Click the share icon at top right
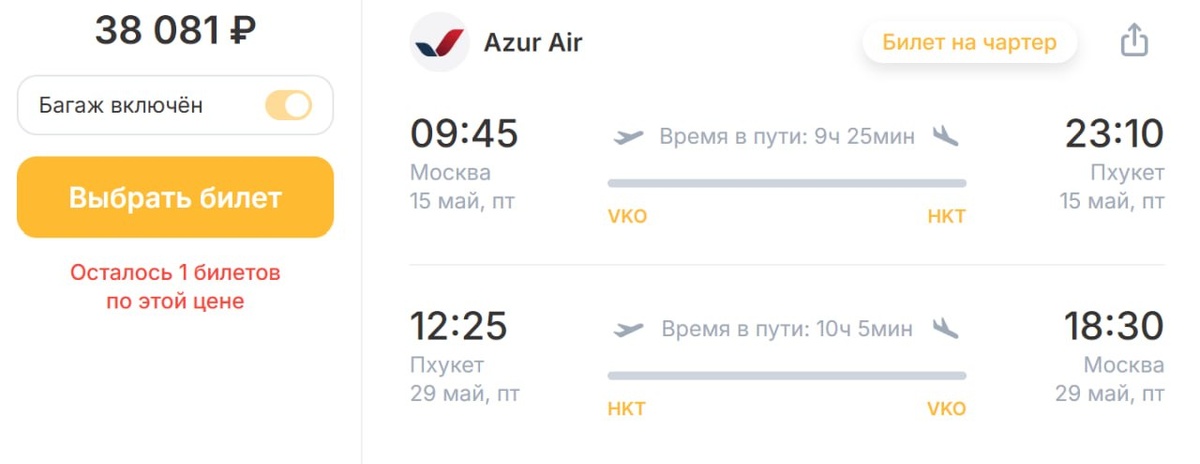Viewport: 1200px width, 464px height. 1133,41
